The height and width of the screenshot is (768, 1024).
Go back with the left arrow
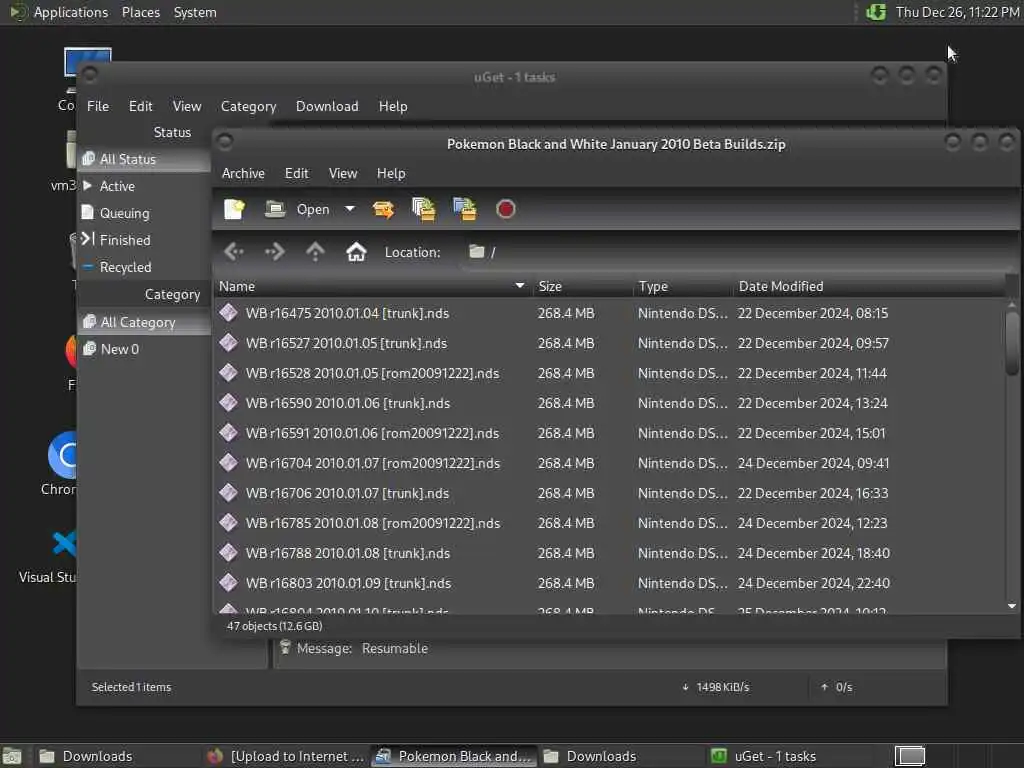[x=234, y=251]
